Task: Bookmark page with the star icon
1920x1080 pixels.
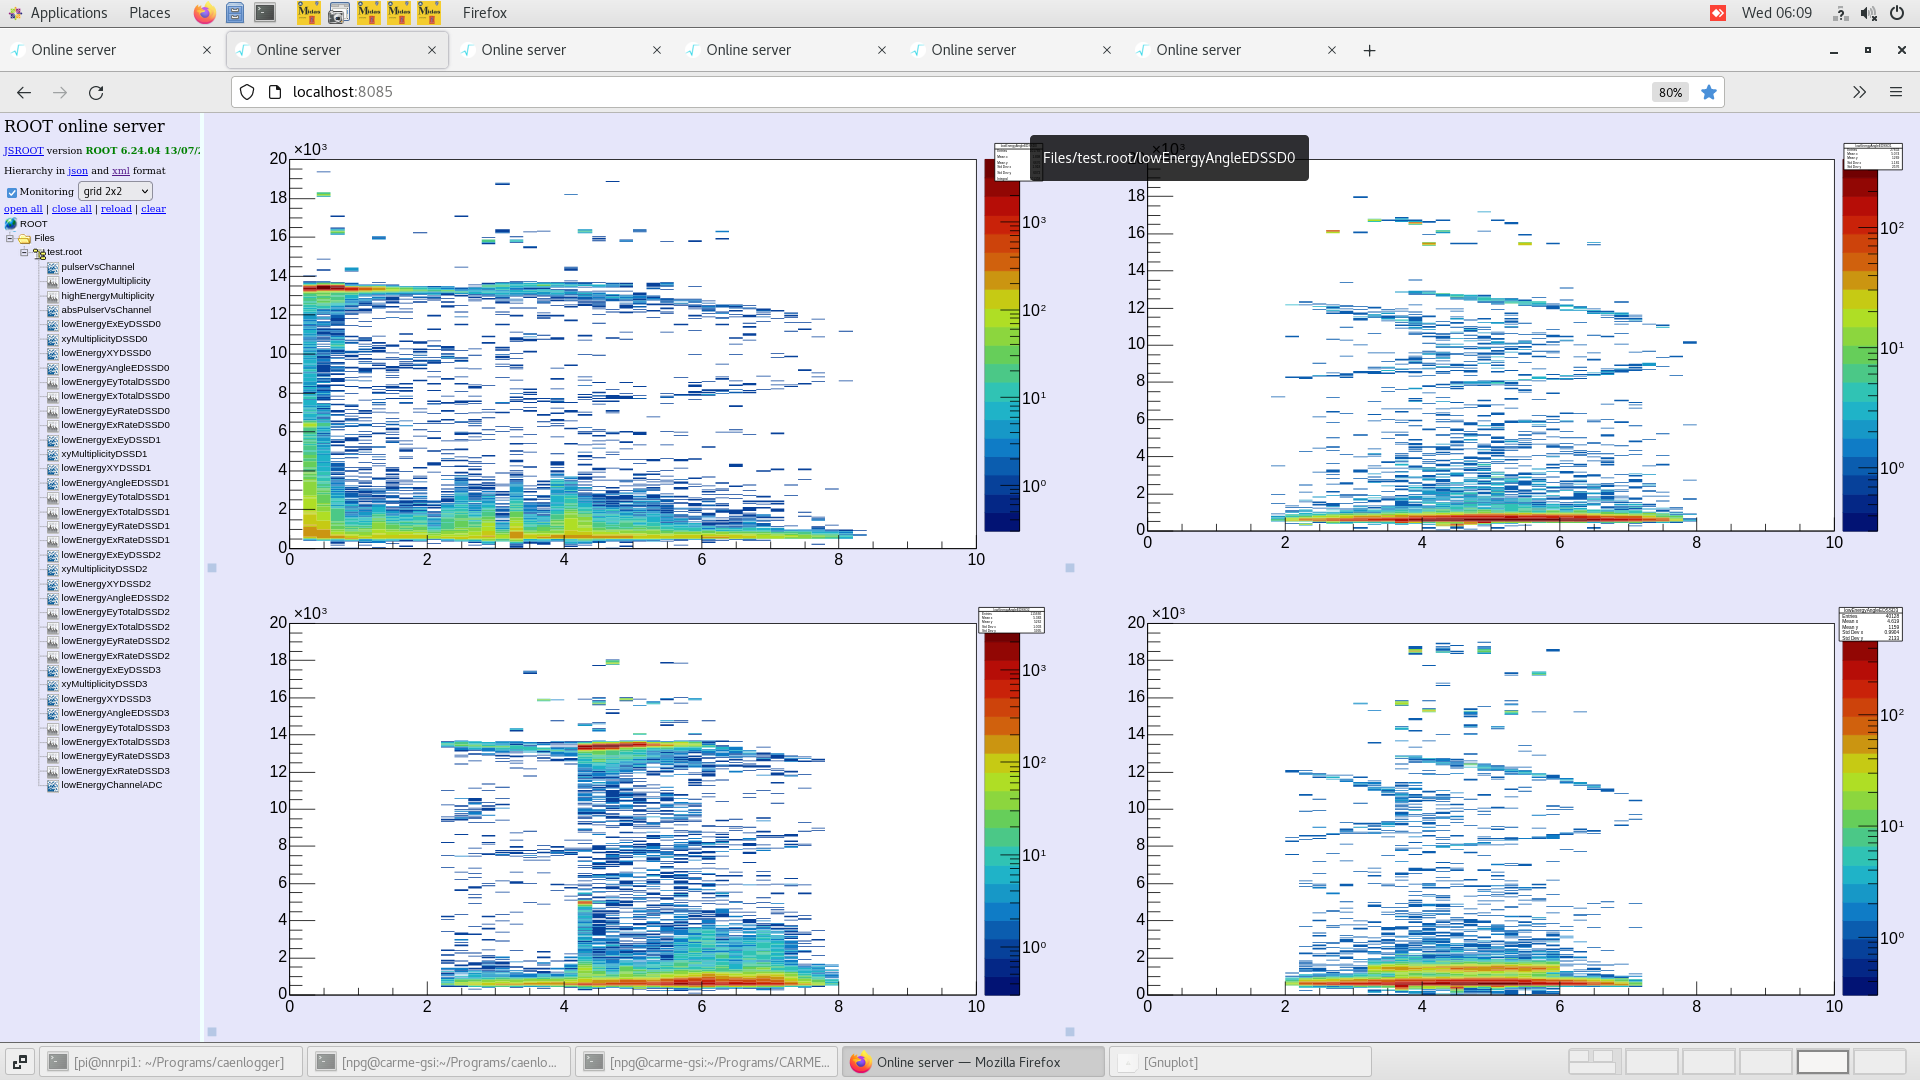Action: (x=1709, y=92)
